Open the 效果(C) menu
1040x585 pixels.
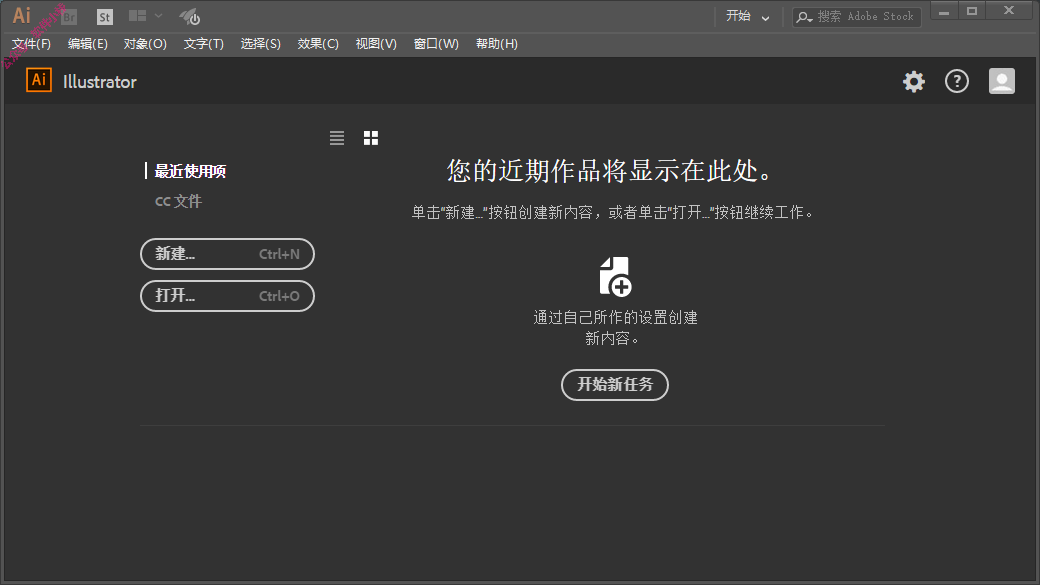[x=318, y=44]
